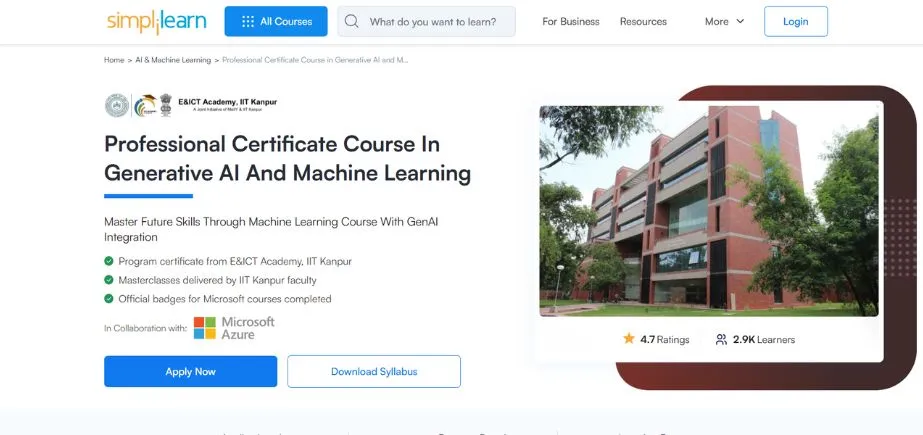
Task: Focus the 'What do you want to learn?' field
Action: pyautogui.click(x=426, y=22)
